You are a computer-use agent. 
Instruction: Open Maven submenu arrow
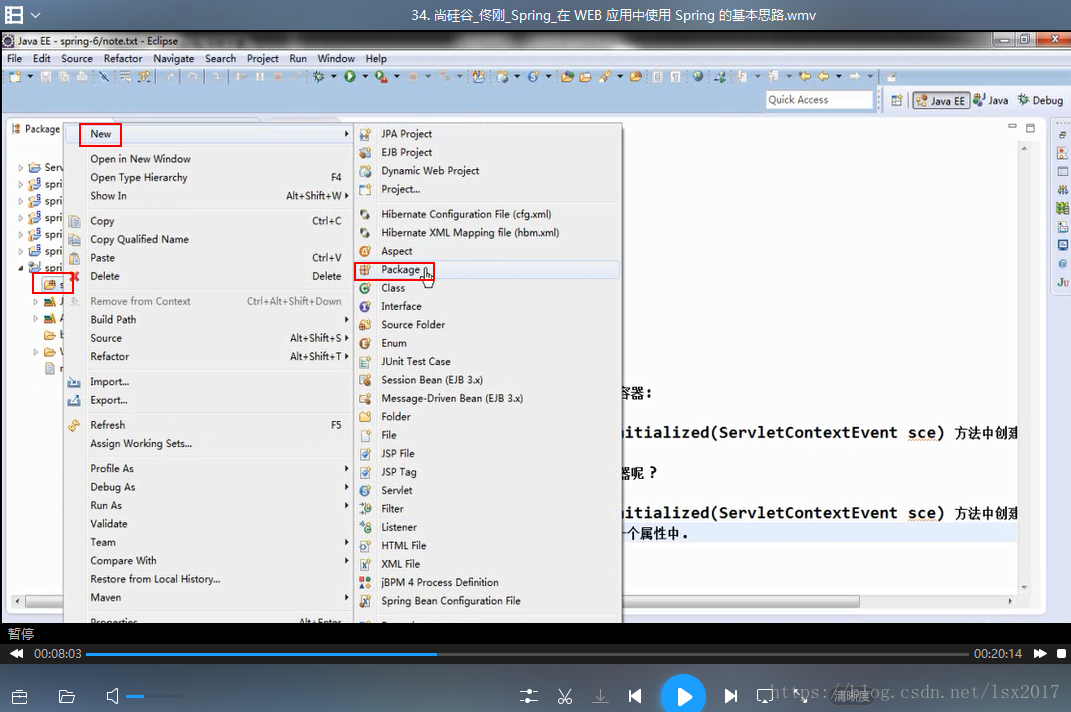[346, 598]
